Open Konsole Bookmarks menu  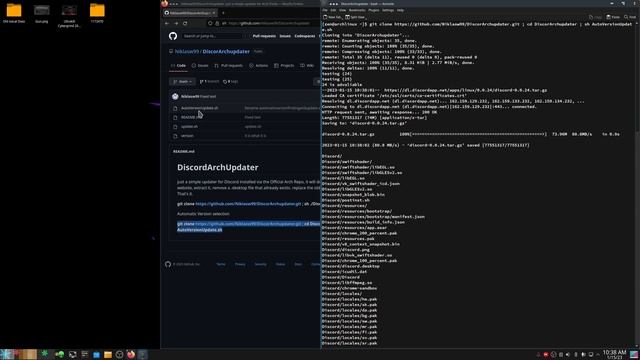[x=357, y=10]
